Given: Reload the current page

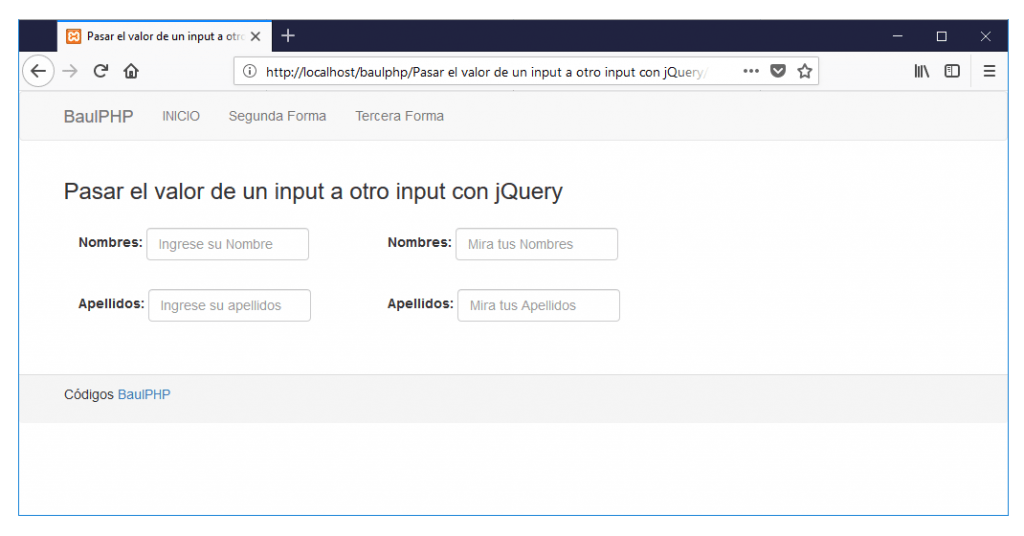Looking at the screenshot, I should [x=100, y=71].
